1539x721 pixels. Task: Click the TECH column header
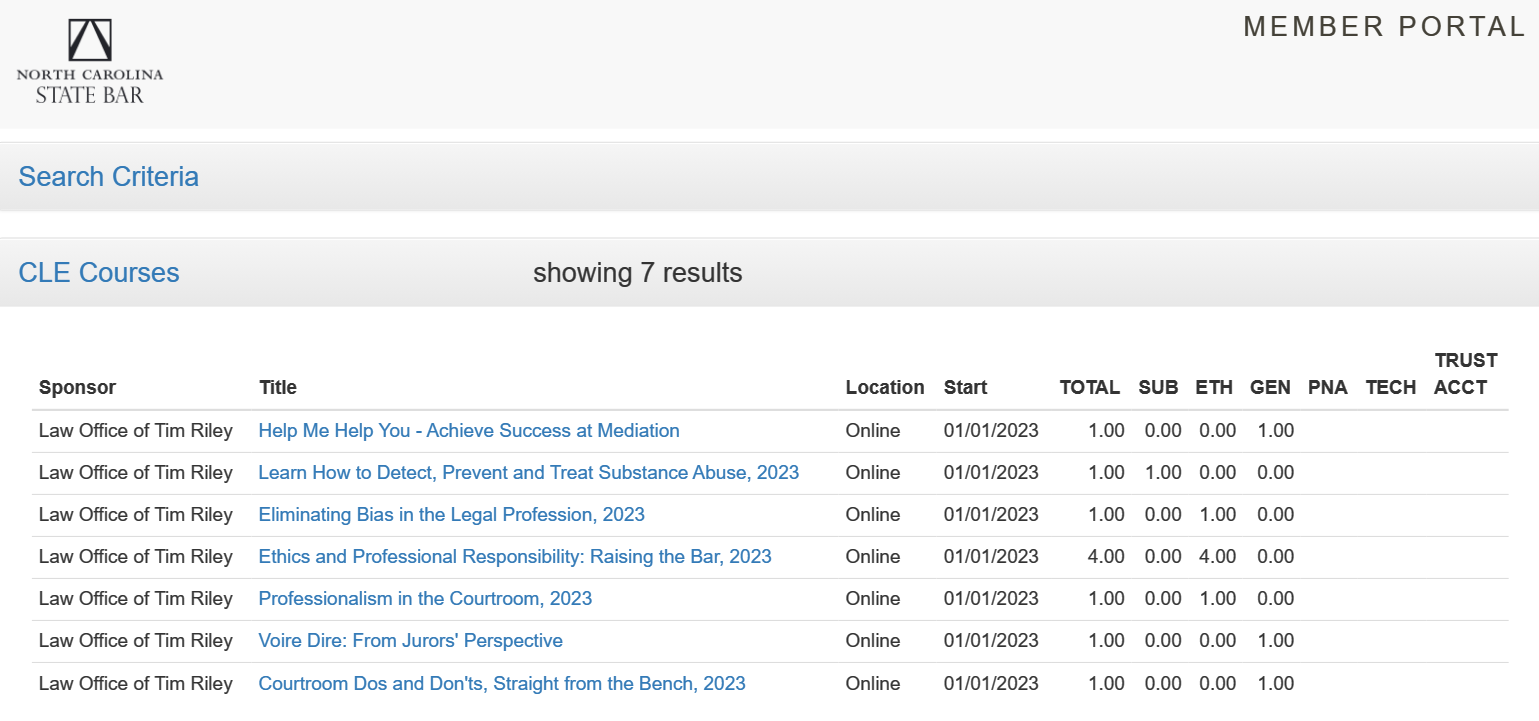coord(1391,388)
